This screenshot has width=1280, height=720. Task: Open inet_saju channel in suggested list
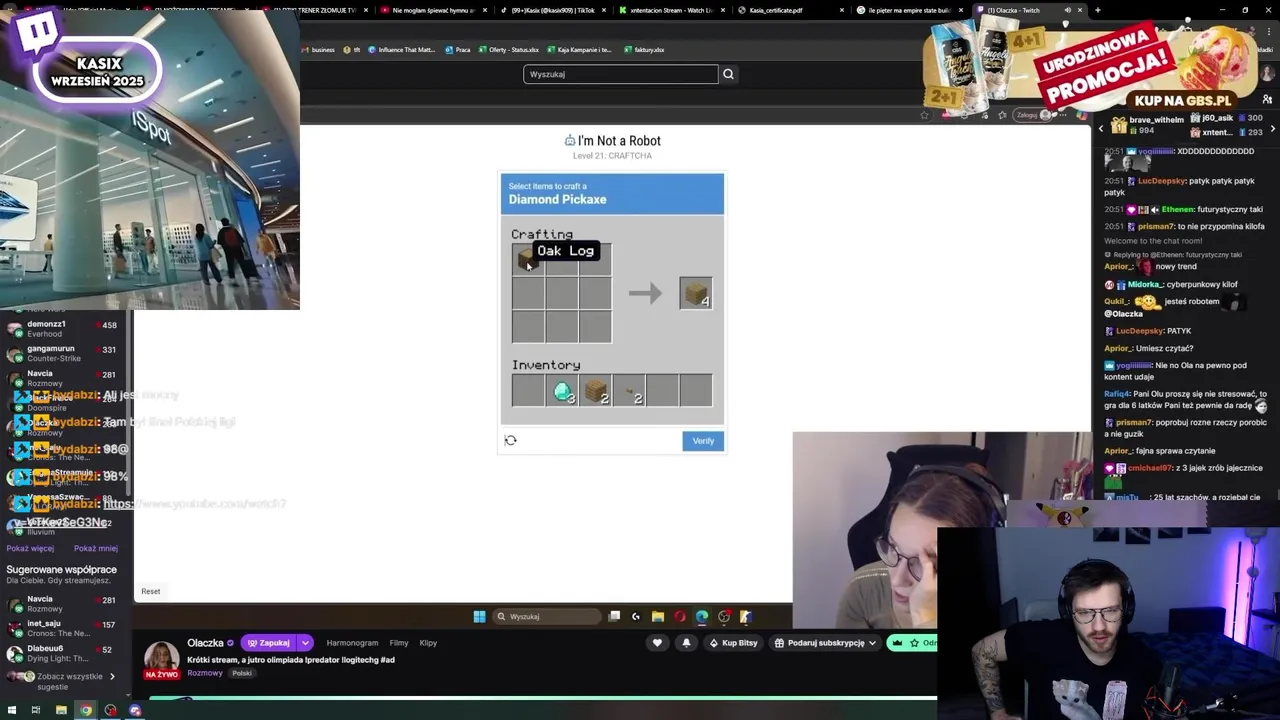click(60, 628)
